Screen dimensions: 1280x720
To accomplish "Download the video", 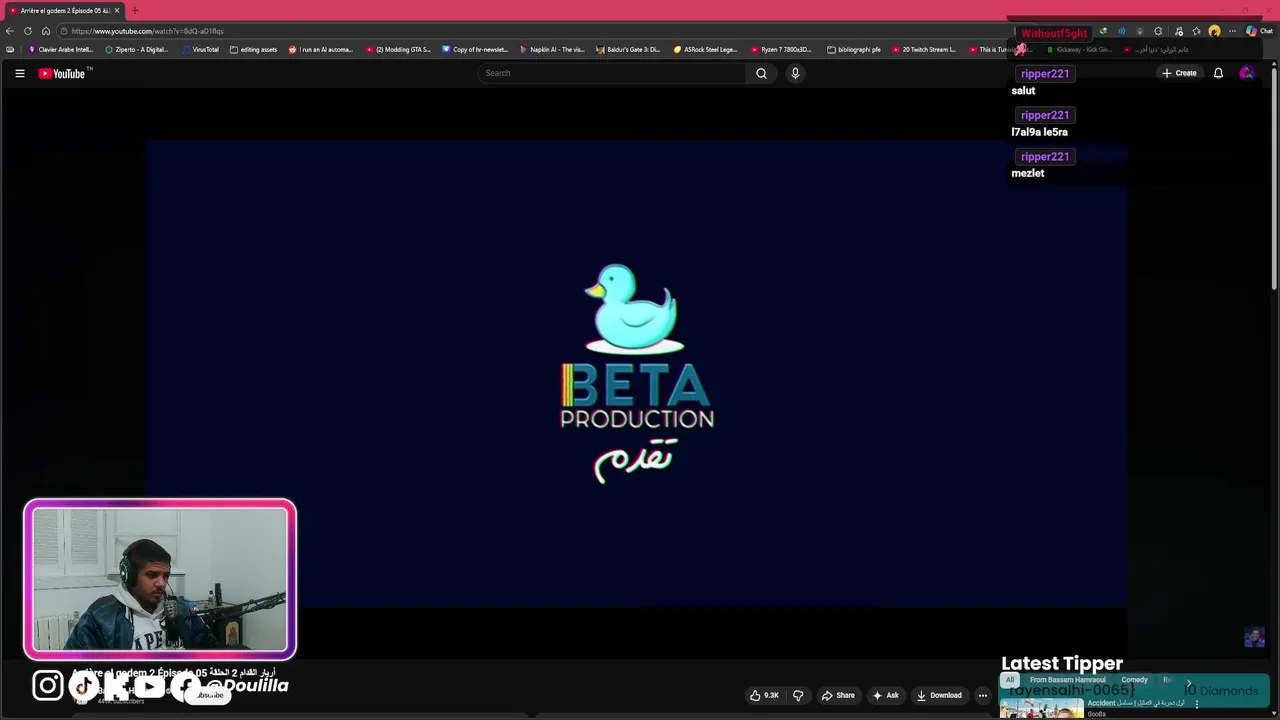I will [x=939, y=695].
